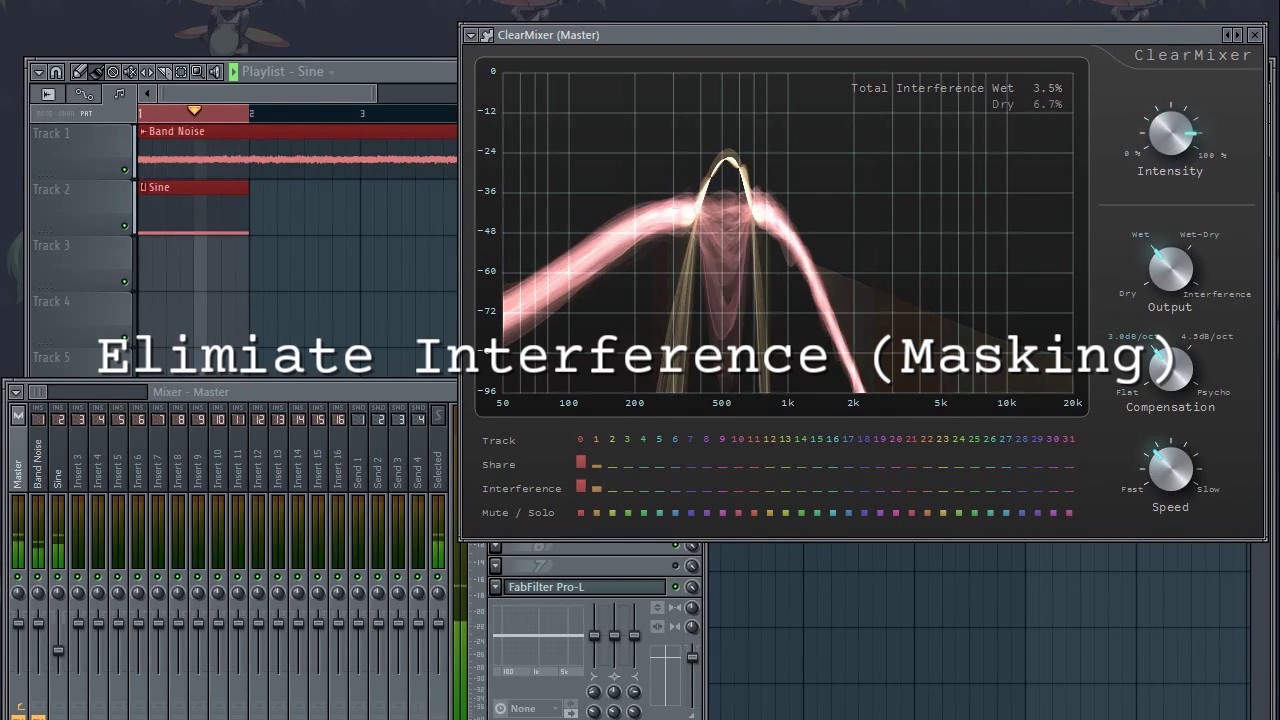Click the Mixer view toggle button
Viewport: 1280px width, 720px height.
37,391
